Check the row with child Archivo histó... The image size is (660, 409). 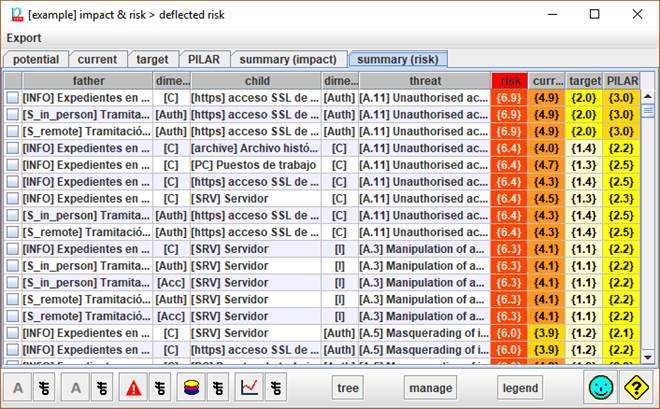coord(13,148)
